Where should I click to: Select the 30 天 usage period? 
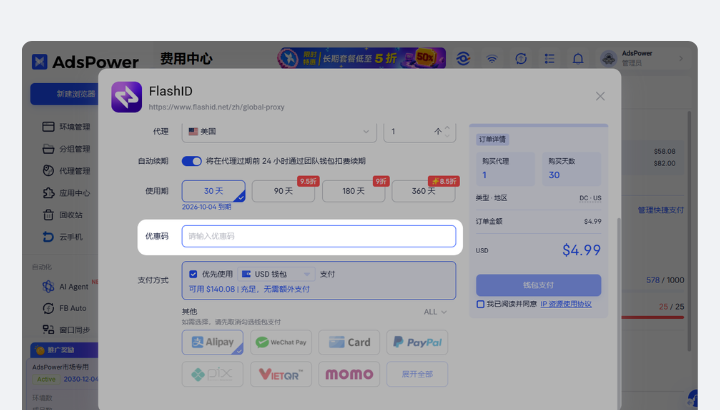214,191
